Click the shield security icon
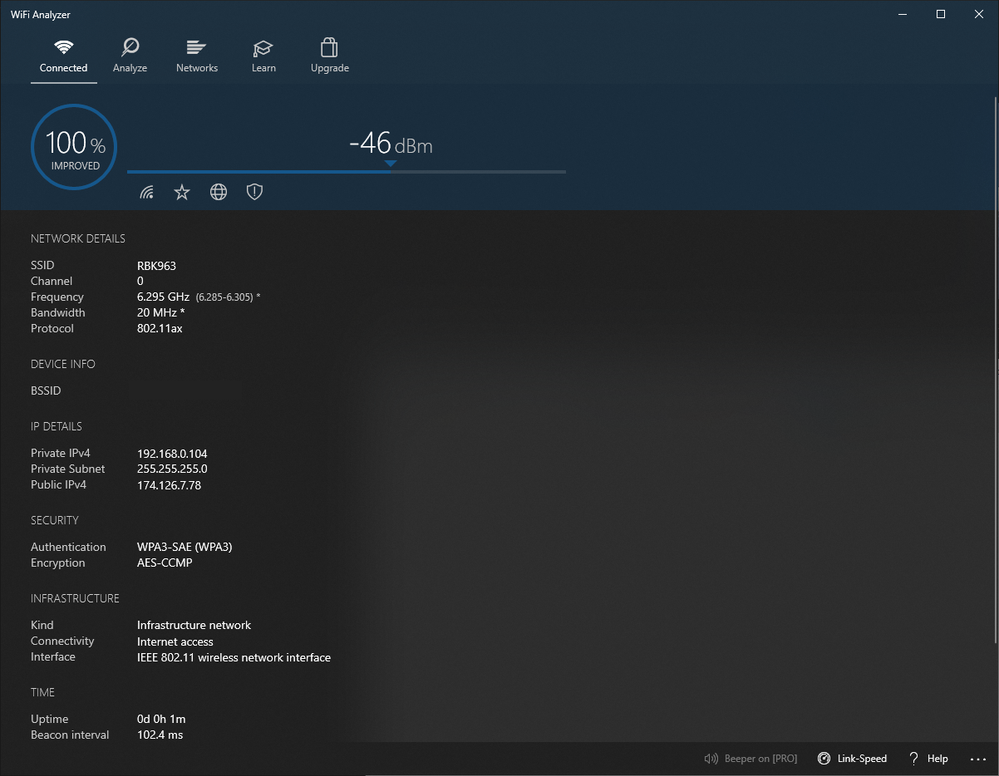 [x=255, y=192]
